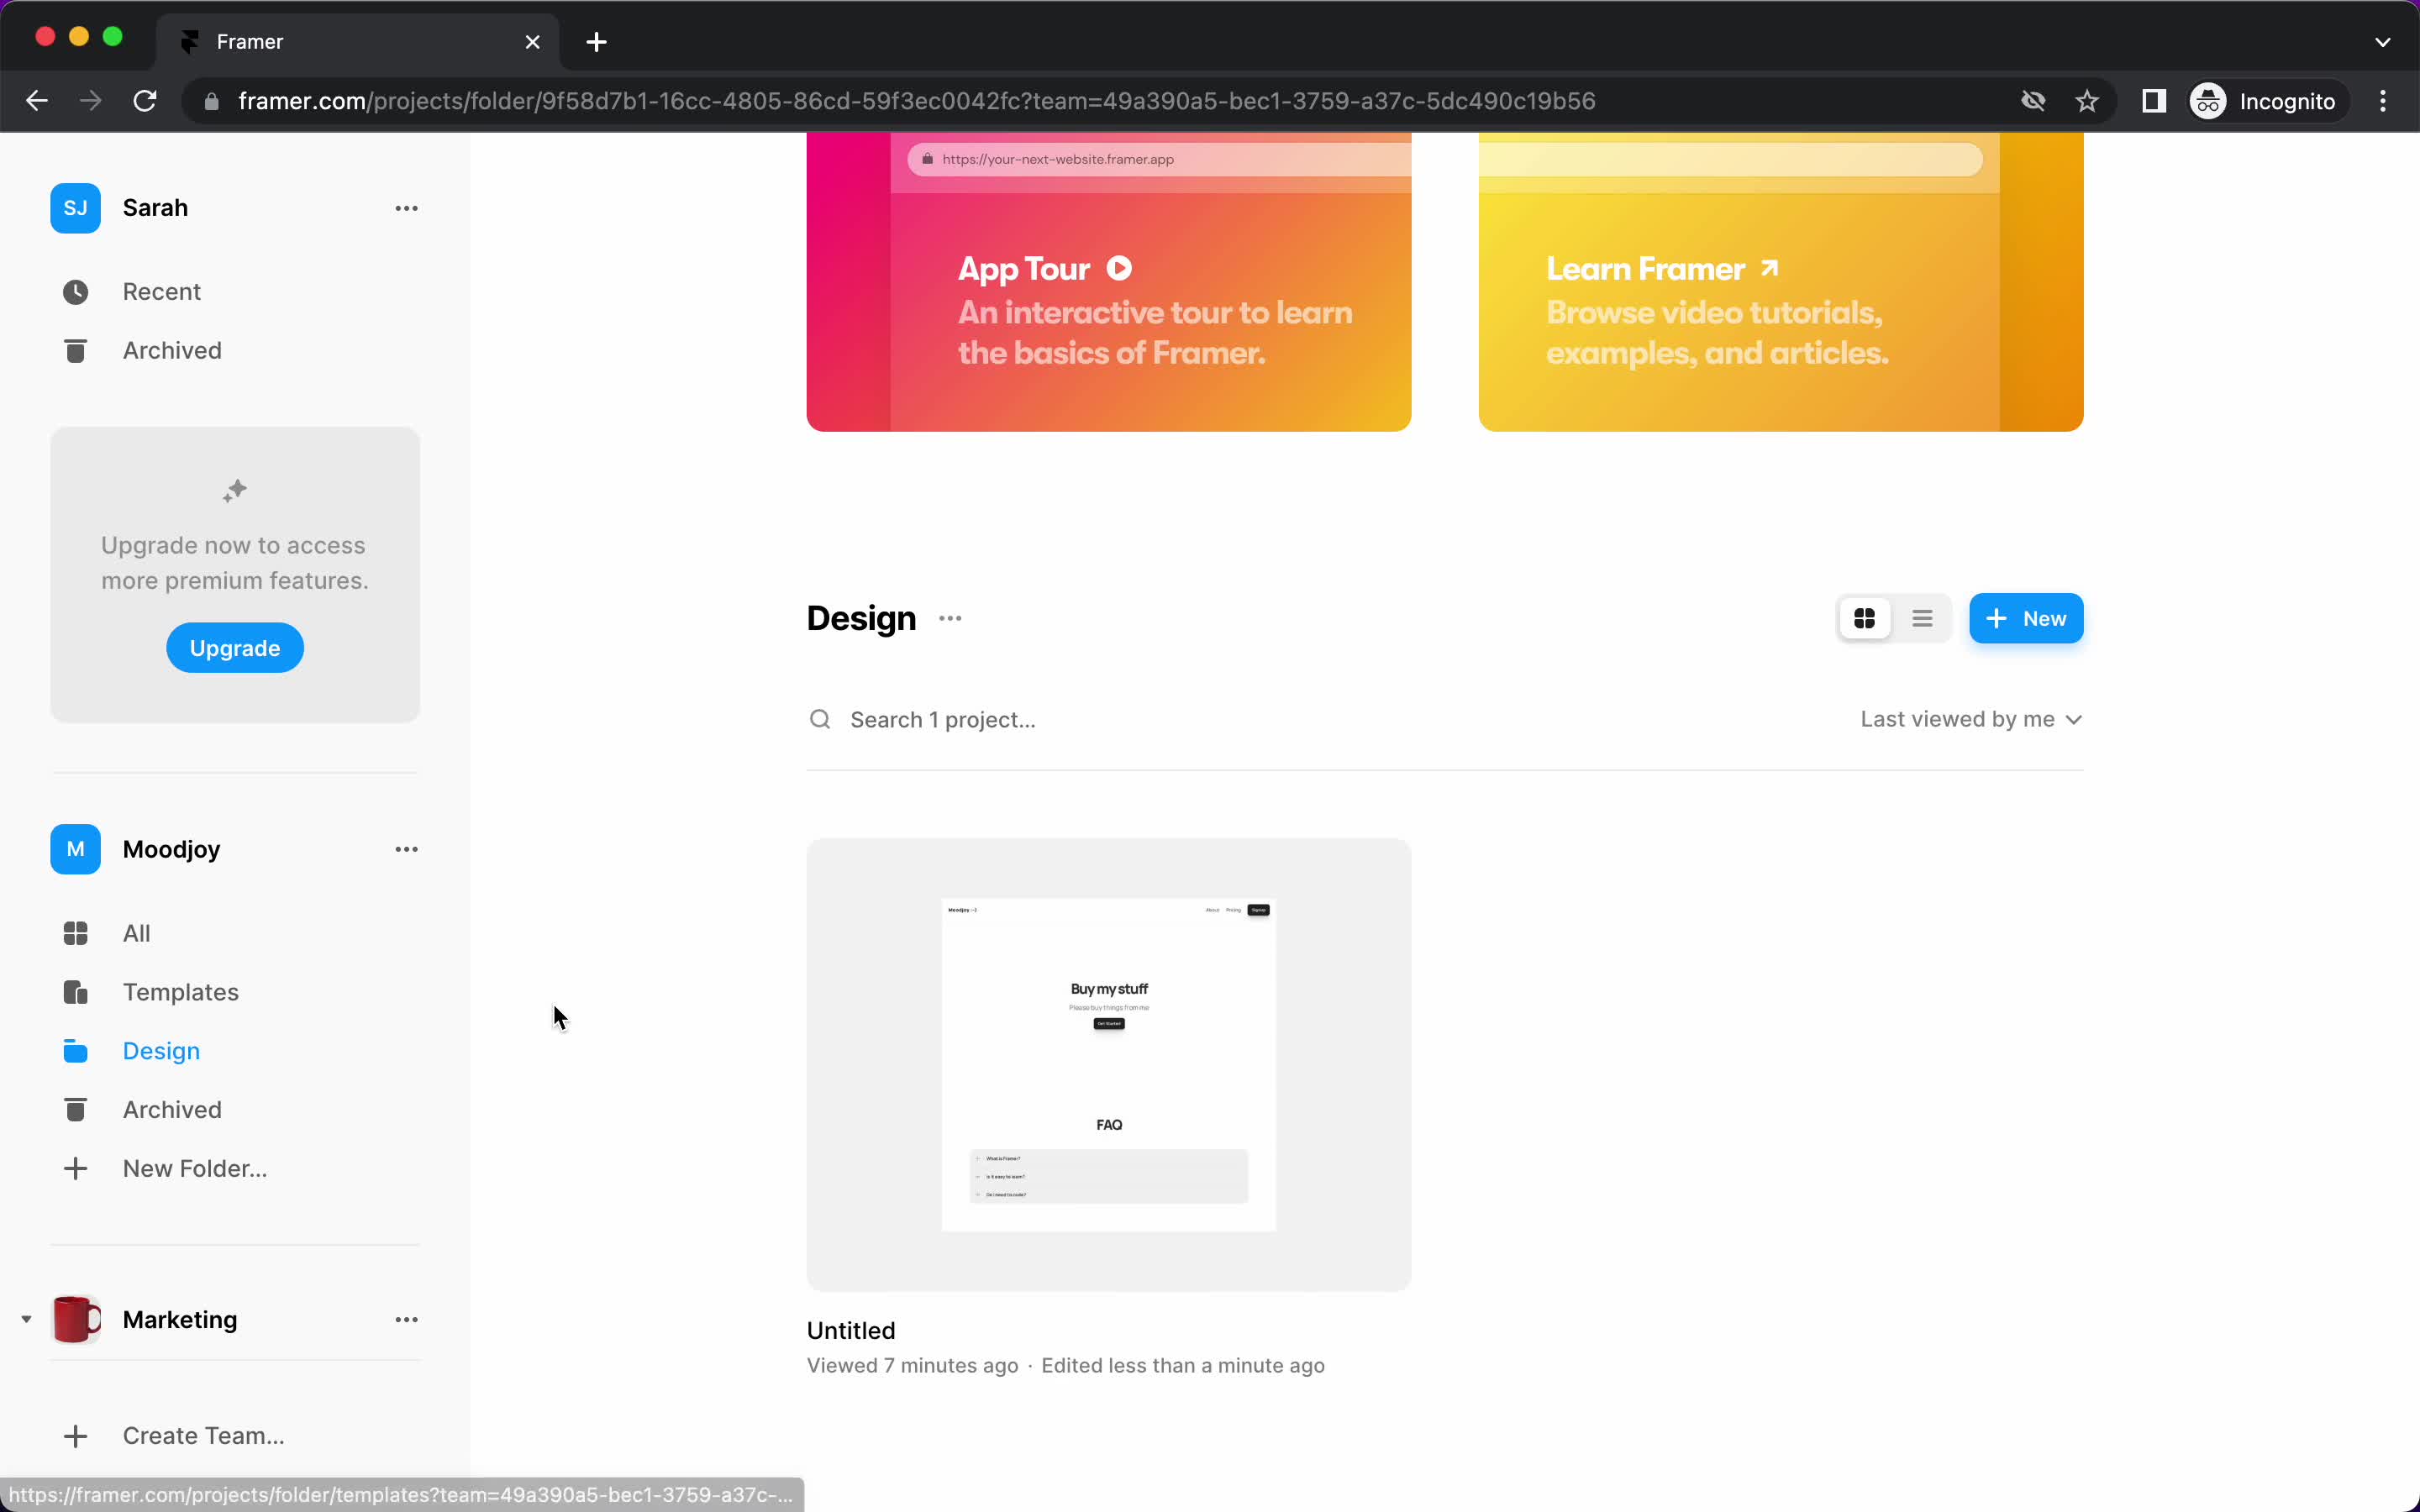The height and width of the screenshot is (1512, 2420).
Task: Click the list view icon
Action: click(1922, 618)
